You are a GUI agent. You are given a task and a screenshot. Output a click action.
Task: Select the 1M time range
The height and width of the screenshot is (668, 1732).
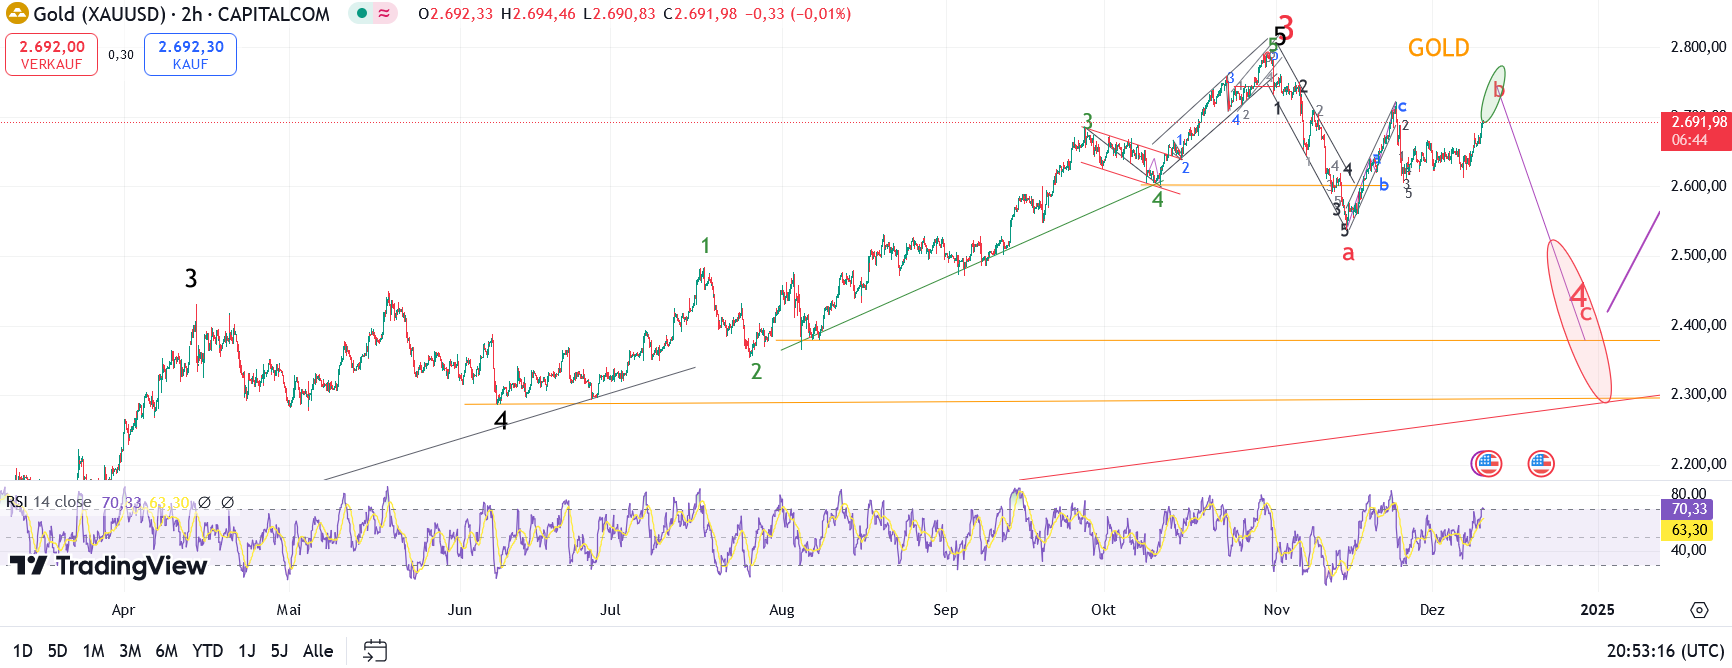[x=94, y=651]
